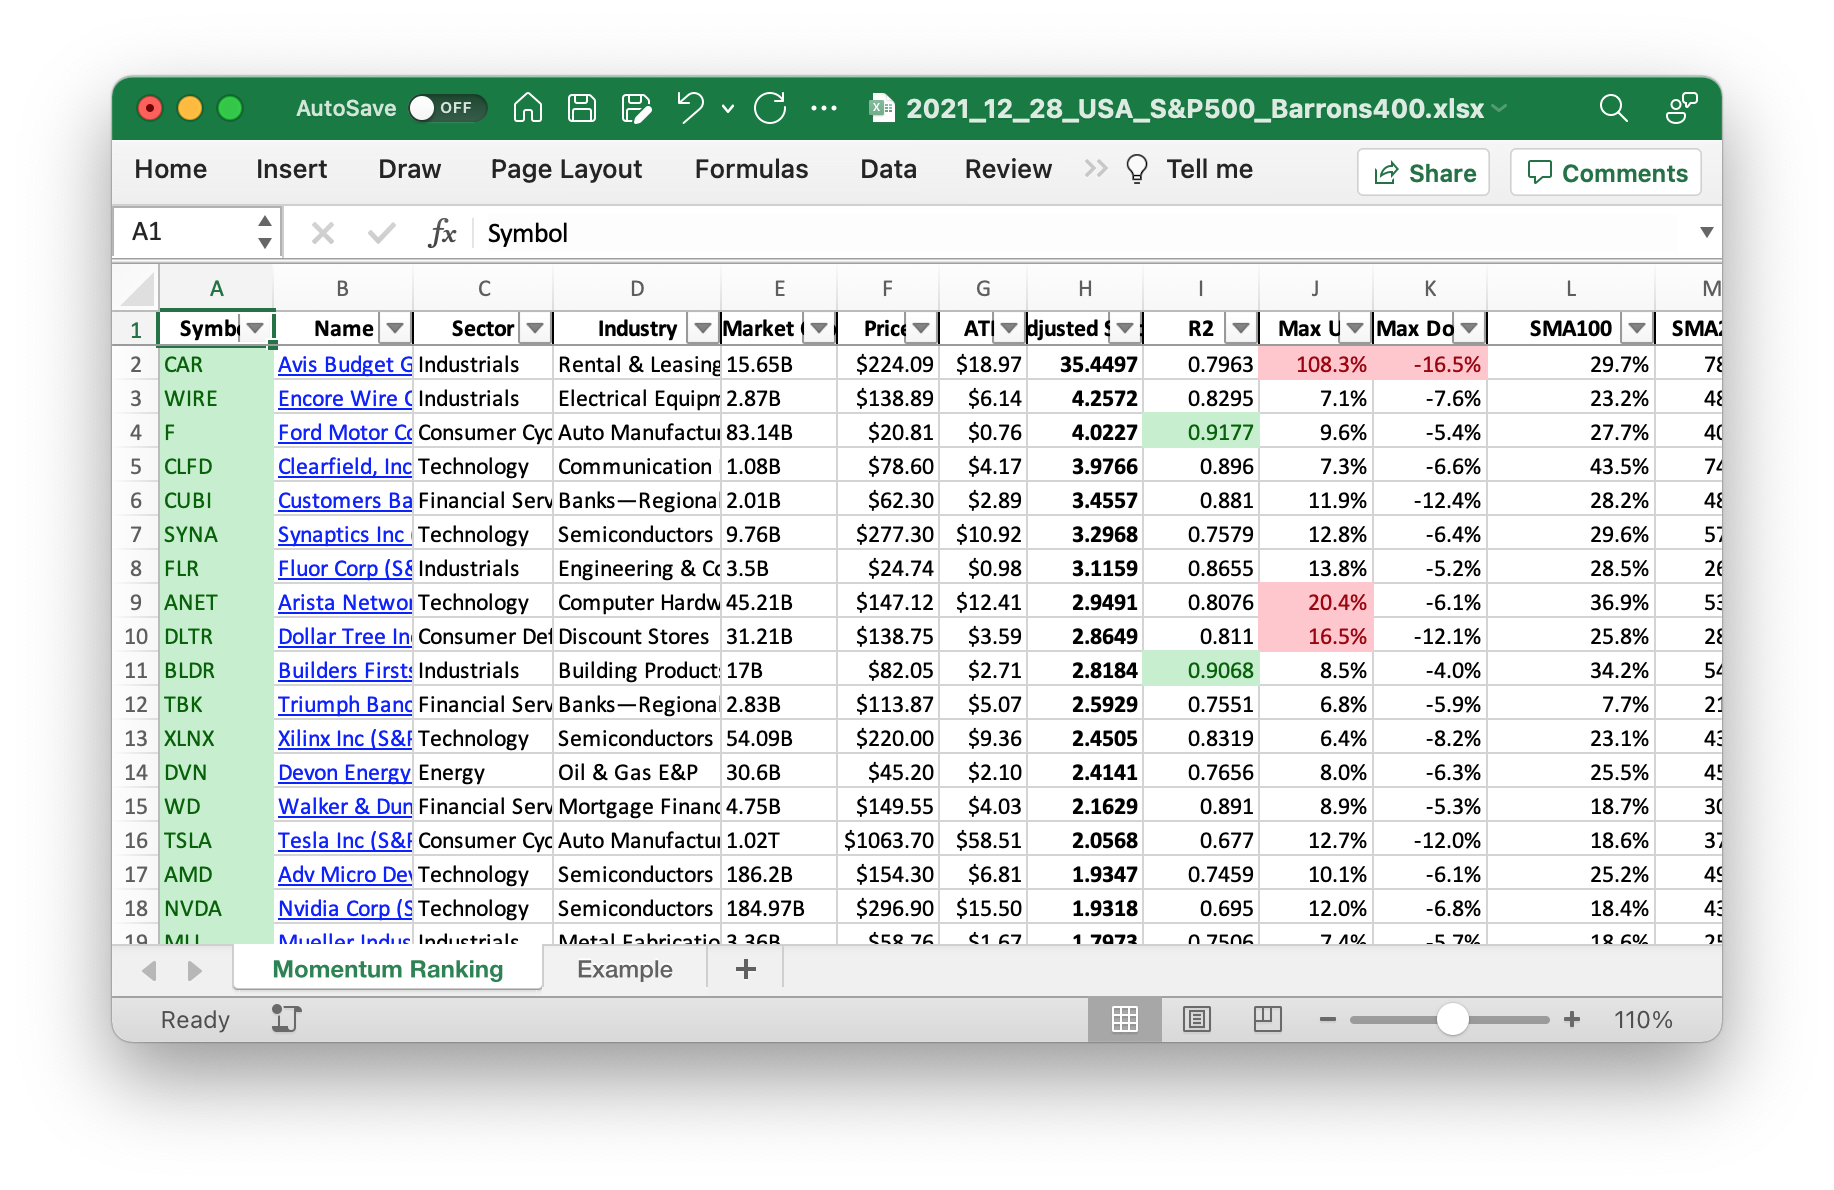Open the search magnifier icon
The image size is (1834, 1190).
tap(1613, 108)
